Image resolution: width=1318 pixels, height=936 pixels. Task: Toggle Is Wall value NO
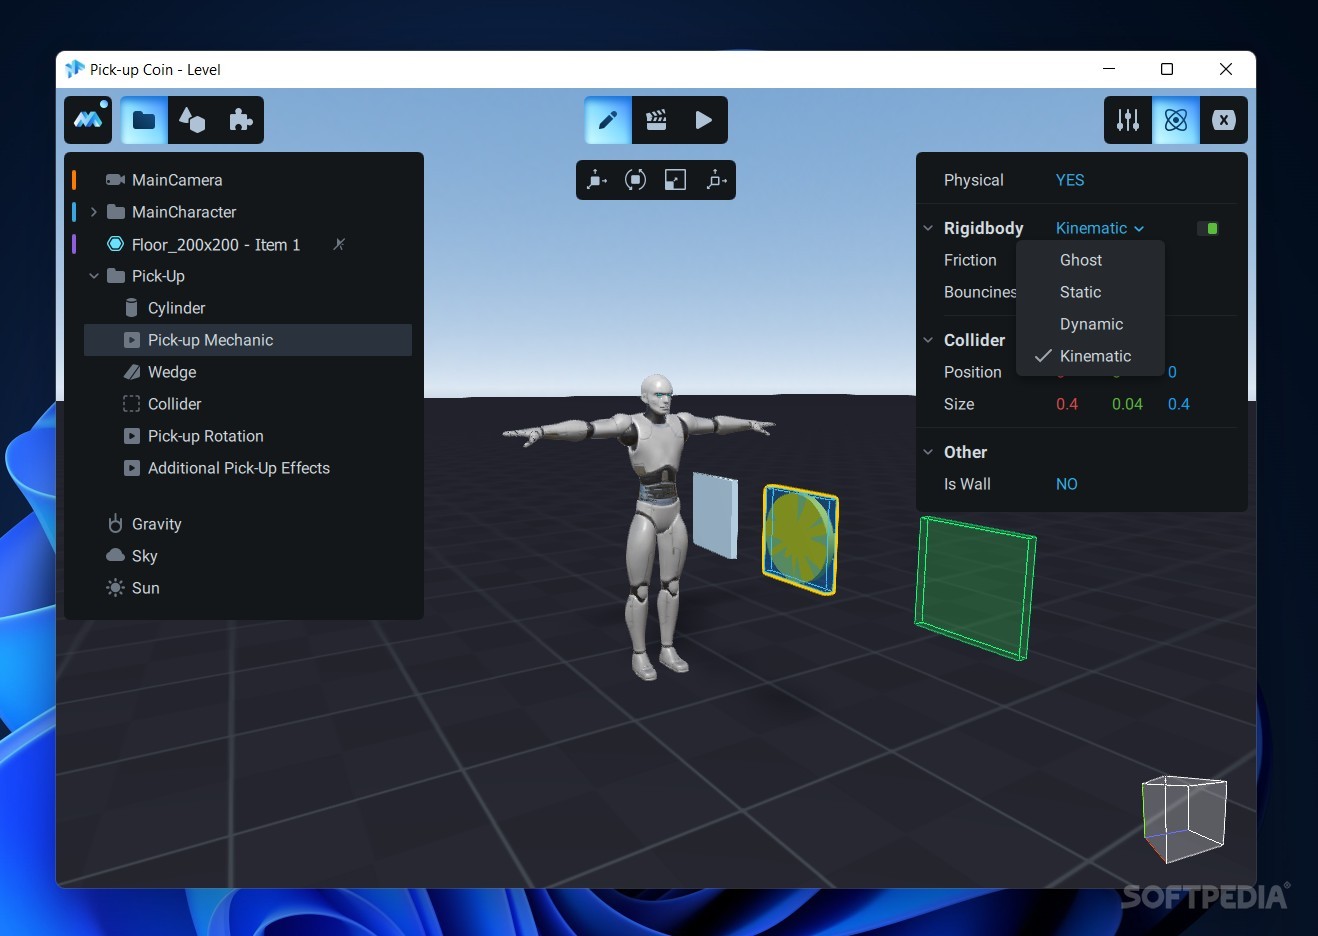coord(1067,484)
